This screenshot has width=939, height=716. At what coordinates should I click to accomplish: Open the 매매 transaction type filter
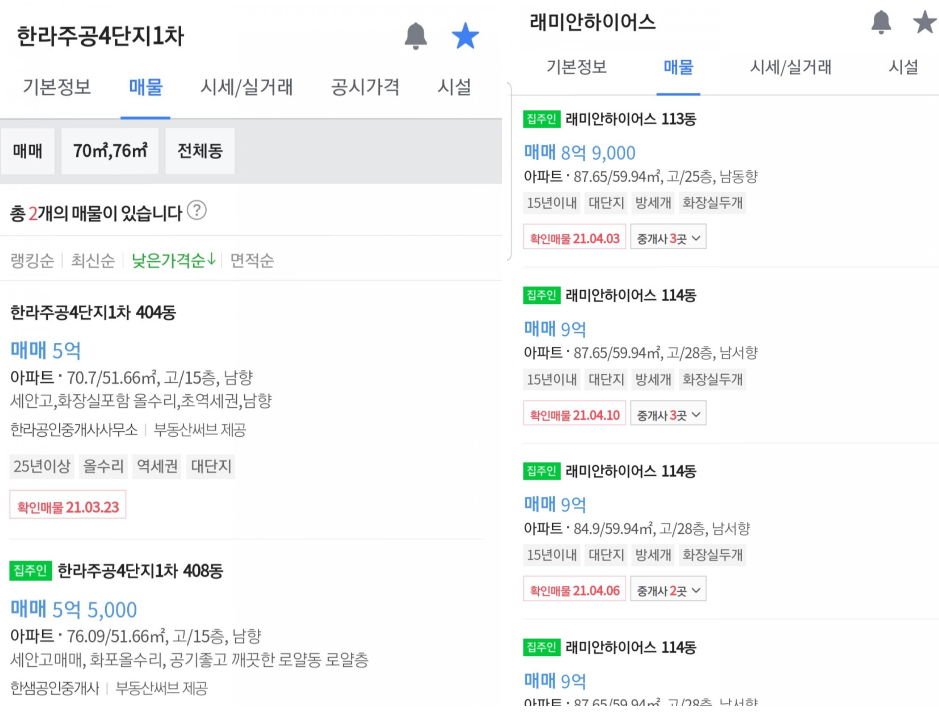point(28,151)
